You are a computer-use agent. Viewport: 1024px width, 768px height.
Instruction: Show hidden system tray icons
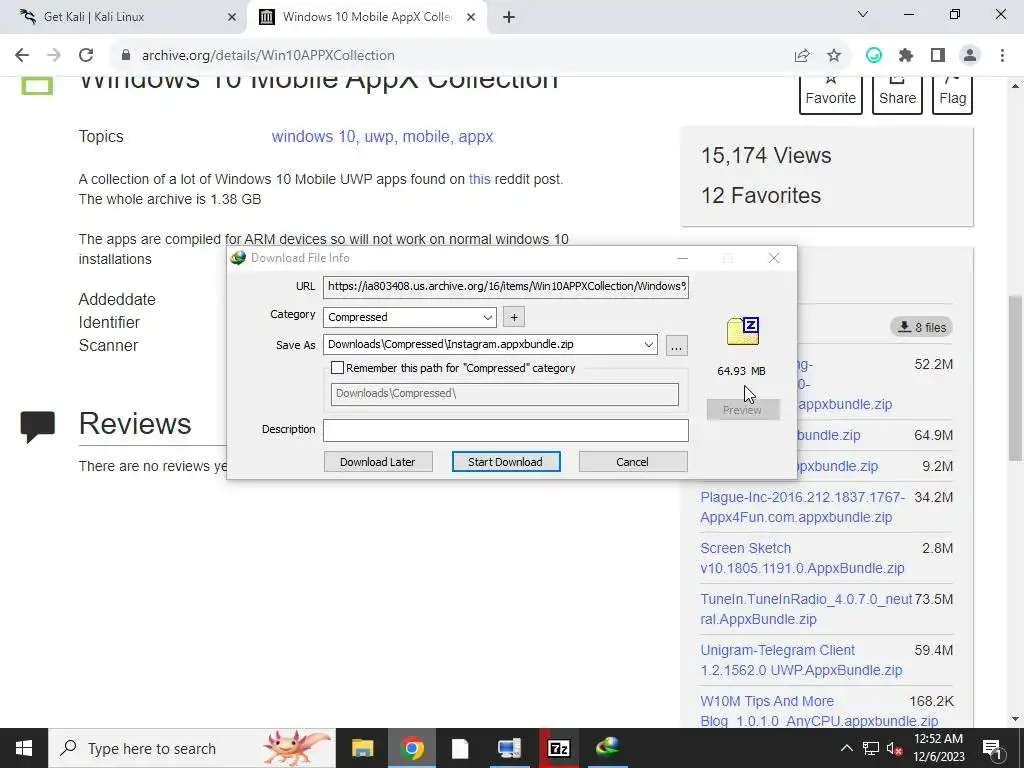click(x=846, y=748)
